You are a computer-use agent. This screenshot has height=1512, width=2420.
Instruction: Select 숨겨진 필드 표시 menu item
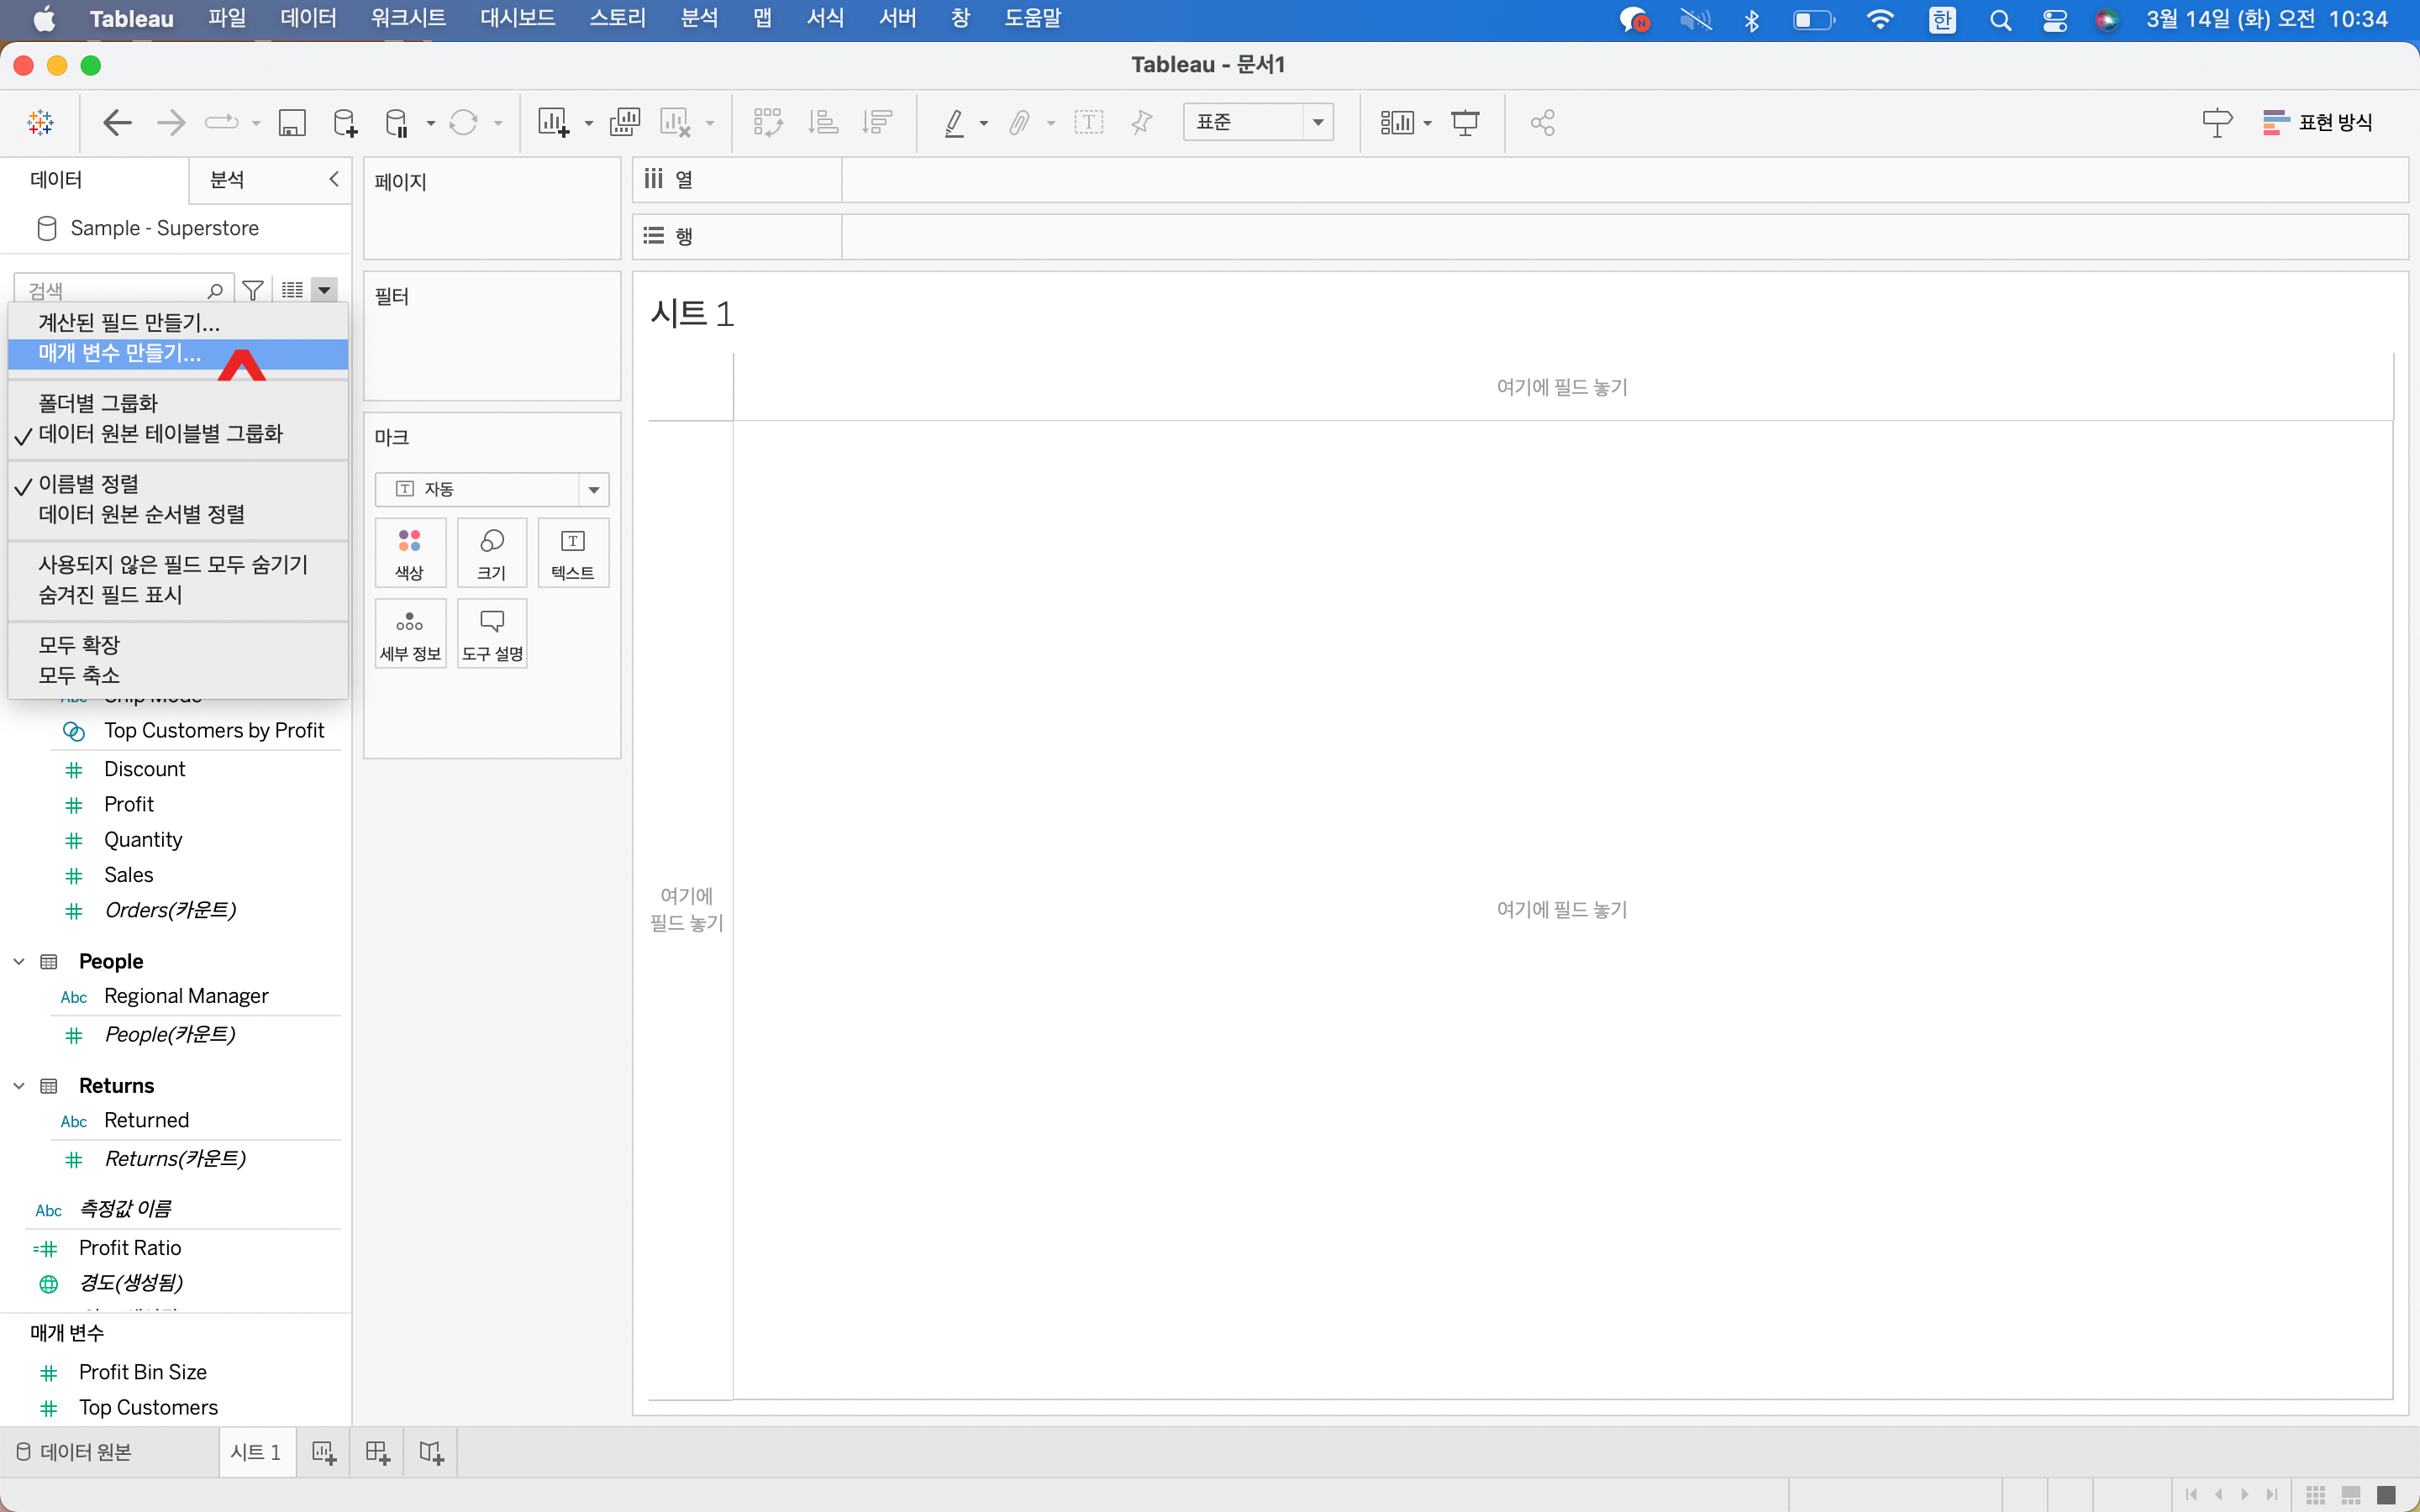(x=177, y=595)
